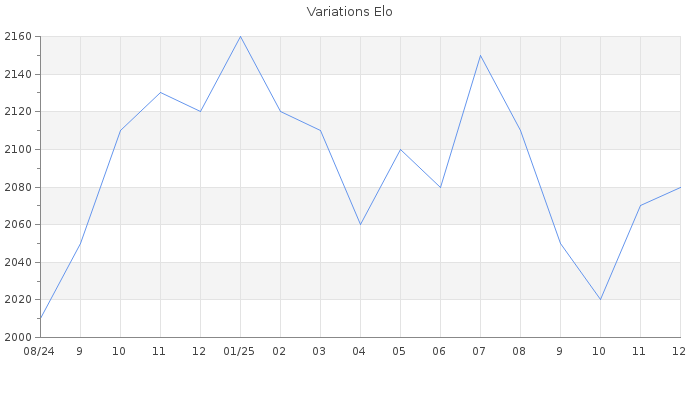Click the line's data point above 02
This screenshot has height=400, width=700.
[280, 111]
